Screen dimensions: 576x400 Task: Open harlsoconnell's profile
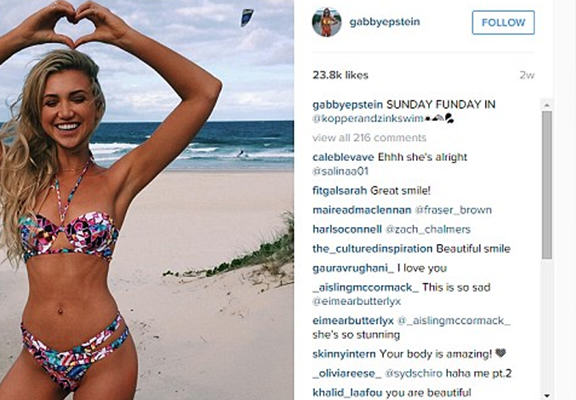(347, 230)
